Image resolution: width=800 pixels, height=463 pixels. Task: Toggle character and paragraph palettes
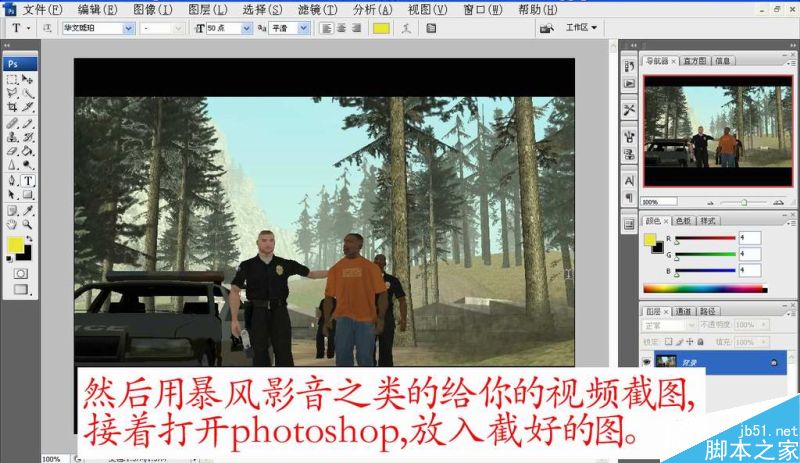coord(431,28)
